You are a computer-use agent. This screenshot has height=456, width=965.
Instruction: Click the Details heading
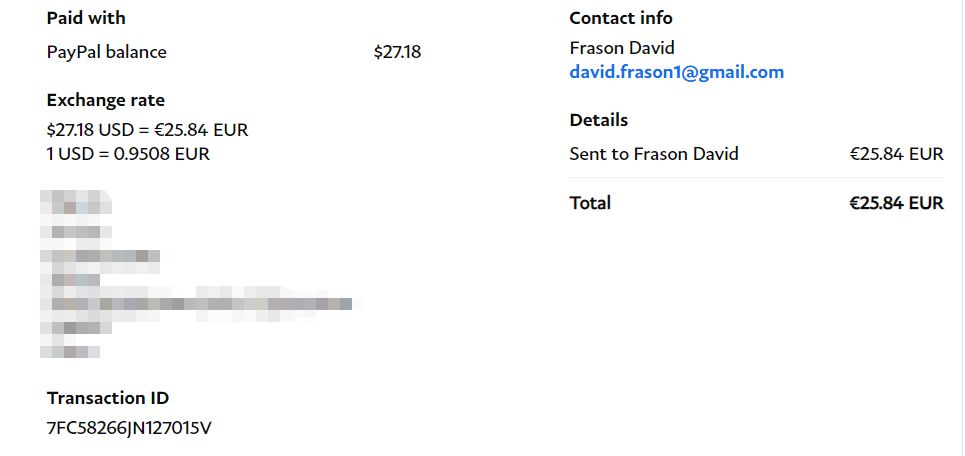point(599,120)
